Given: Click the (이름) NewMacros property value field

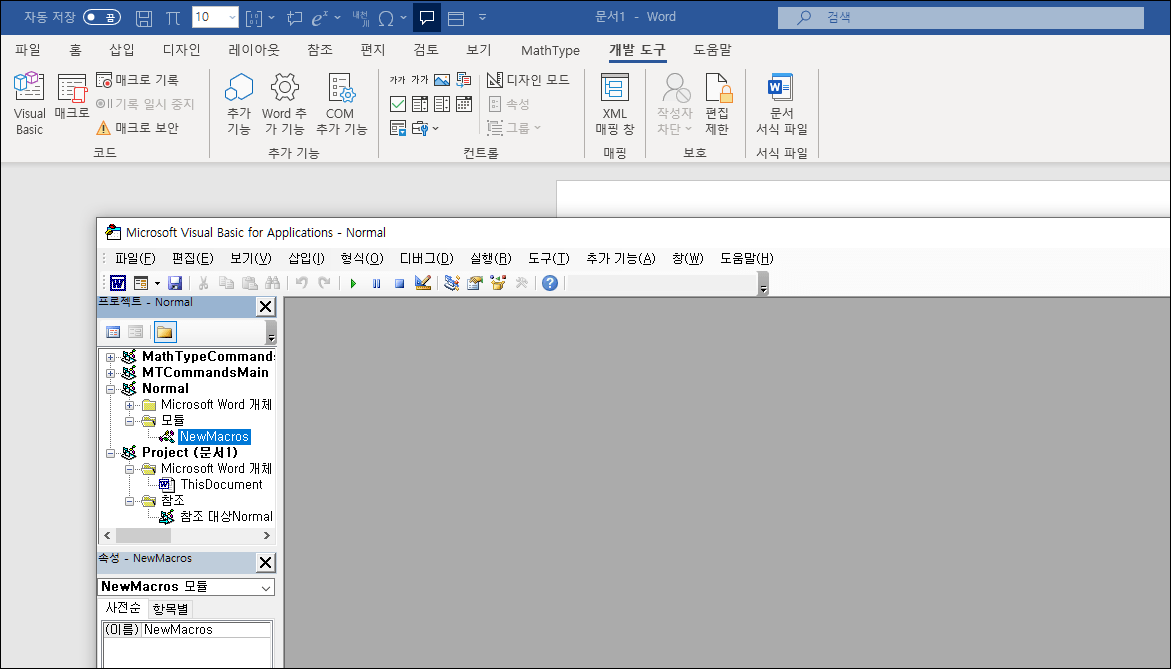Looking at the screenshot, I should (206, 629).
